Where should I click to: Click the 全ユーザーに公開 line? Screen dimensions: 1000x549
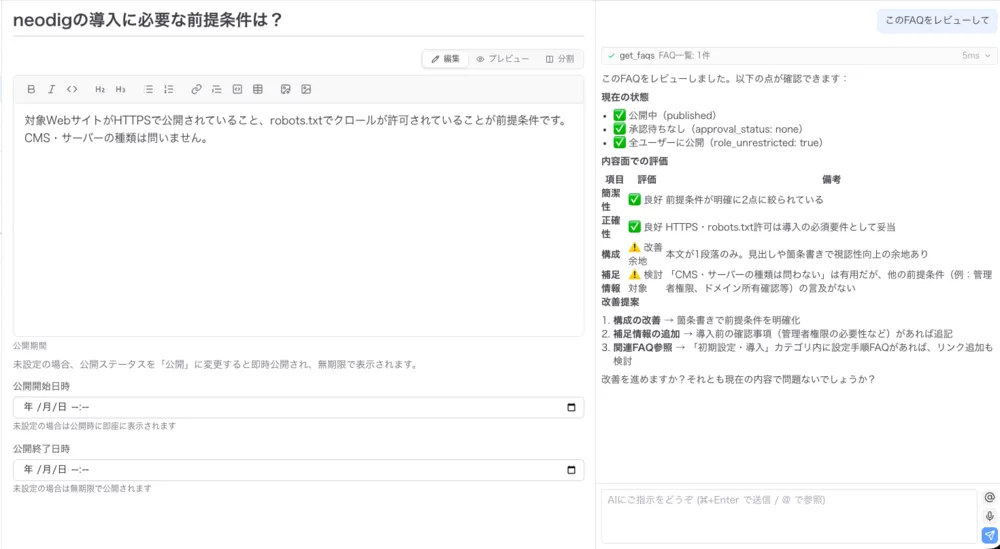click(x=718, y=143)
